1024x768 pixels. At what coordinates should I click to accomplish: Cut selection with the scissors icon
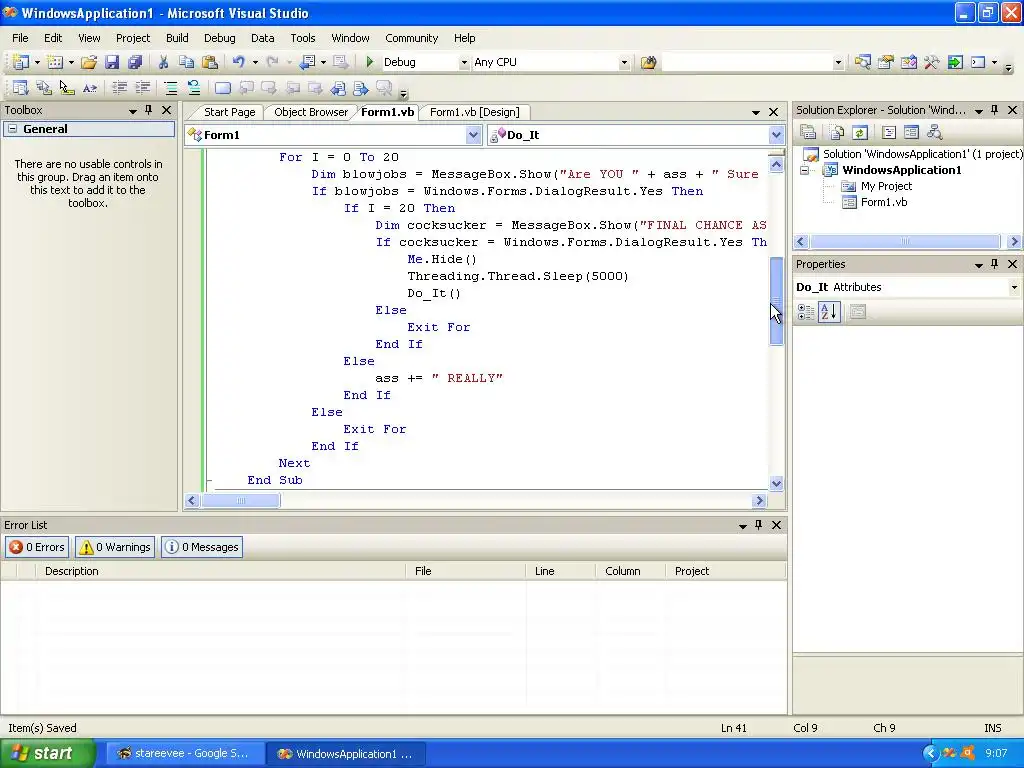tap(163, 62)
